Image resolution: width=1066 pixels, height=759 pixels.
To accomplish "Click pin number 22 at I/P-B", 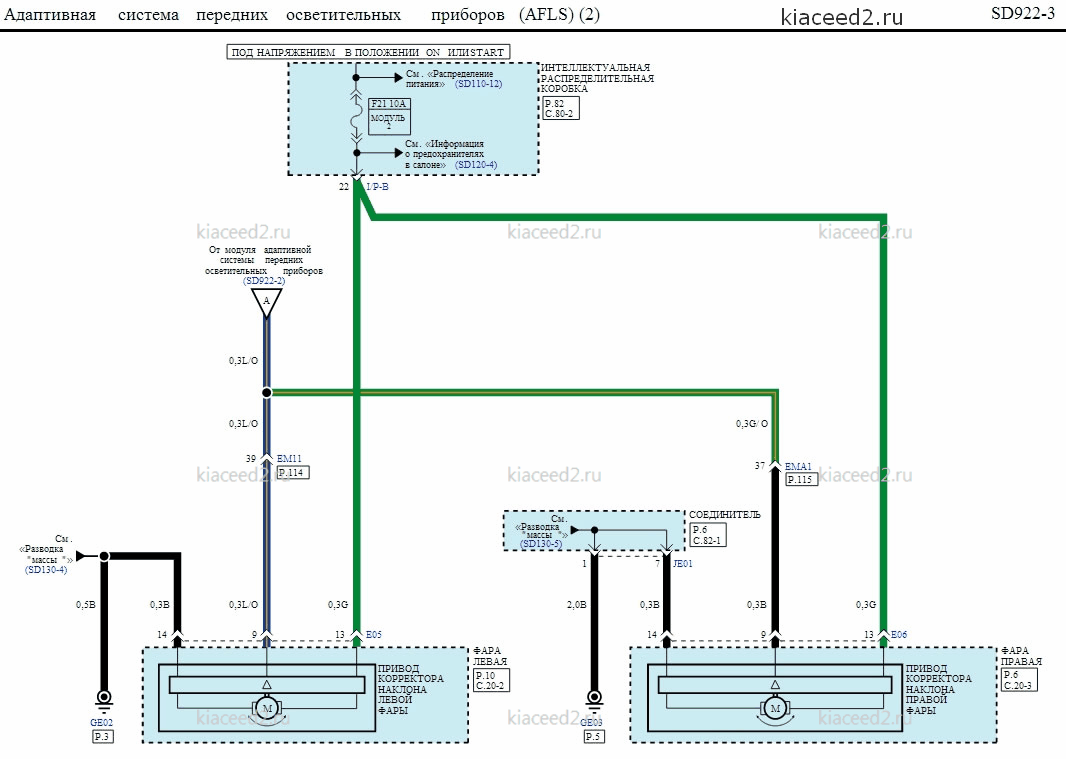I will [344, 186].
